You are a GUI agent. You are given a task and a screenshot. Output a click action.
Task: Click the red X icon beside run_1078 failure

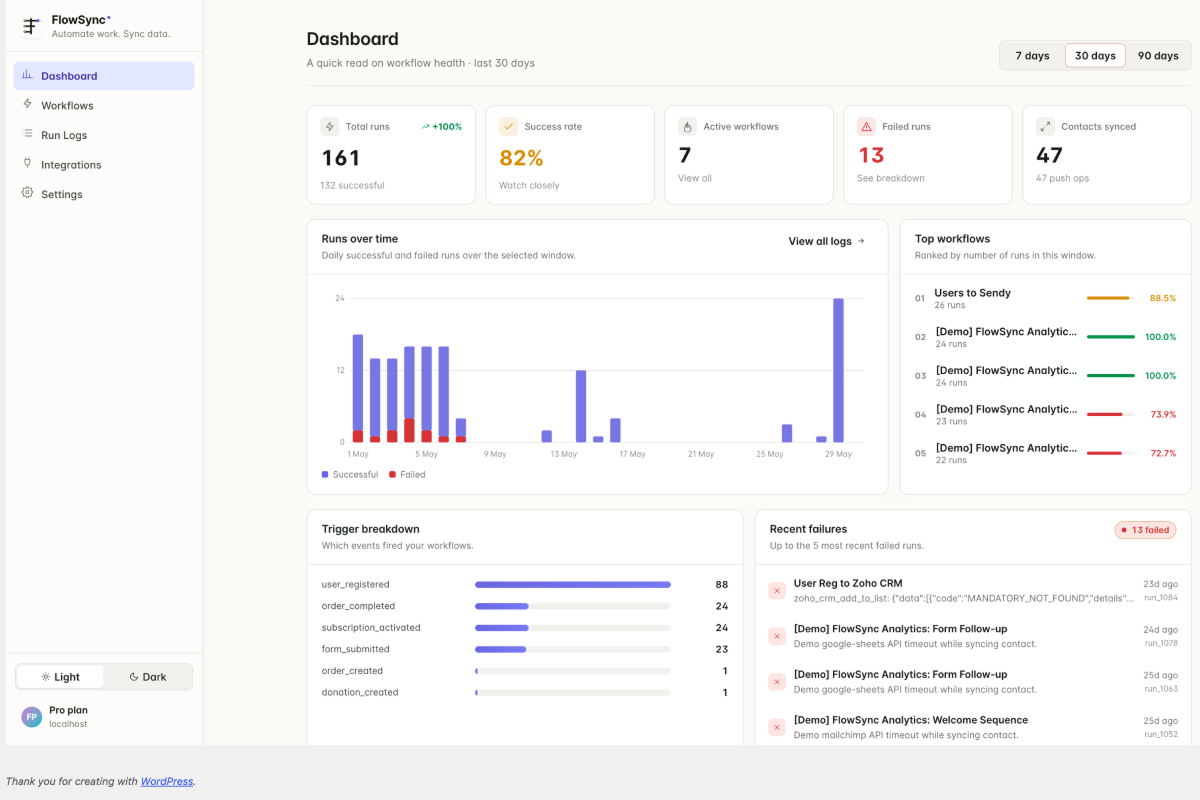(777, 636)
